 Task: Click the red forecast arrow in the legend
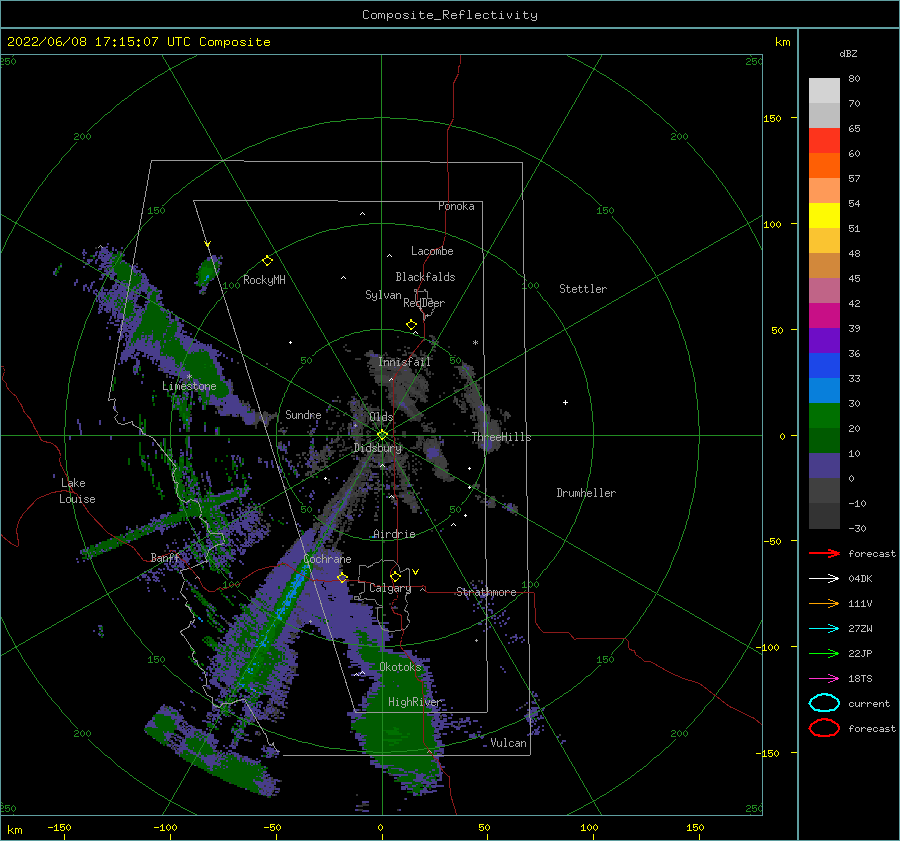pos(824,553)
